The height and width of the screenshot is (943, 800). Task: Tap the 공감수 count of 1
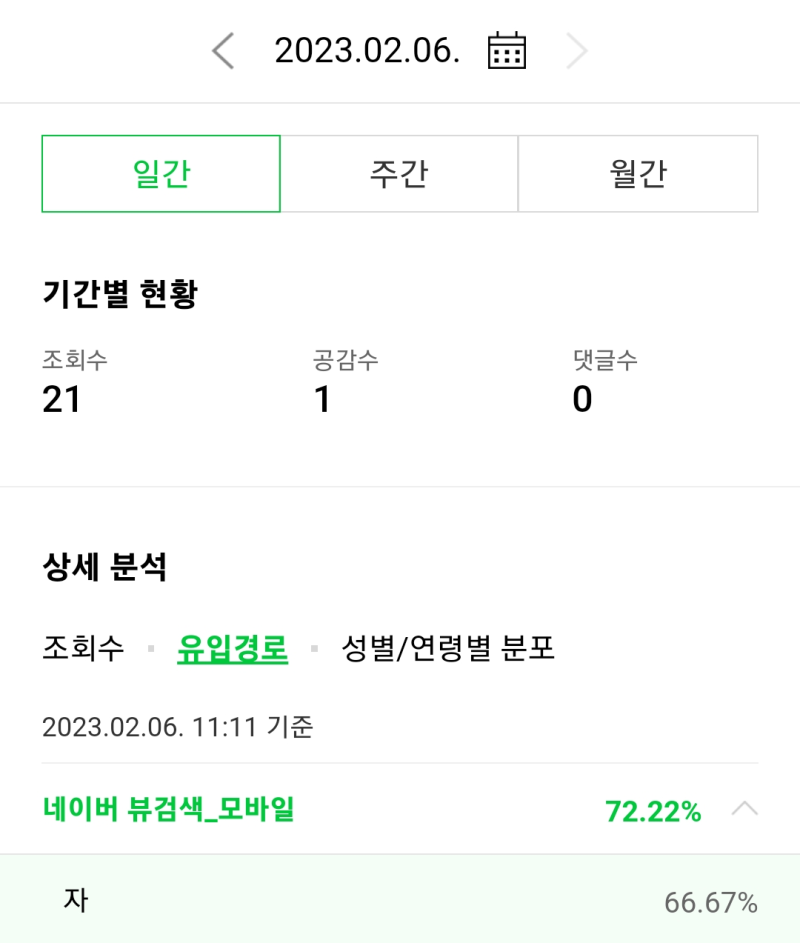[x=322, y=399]
